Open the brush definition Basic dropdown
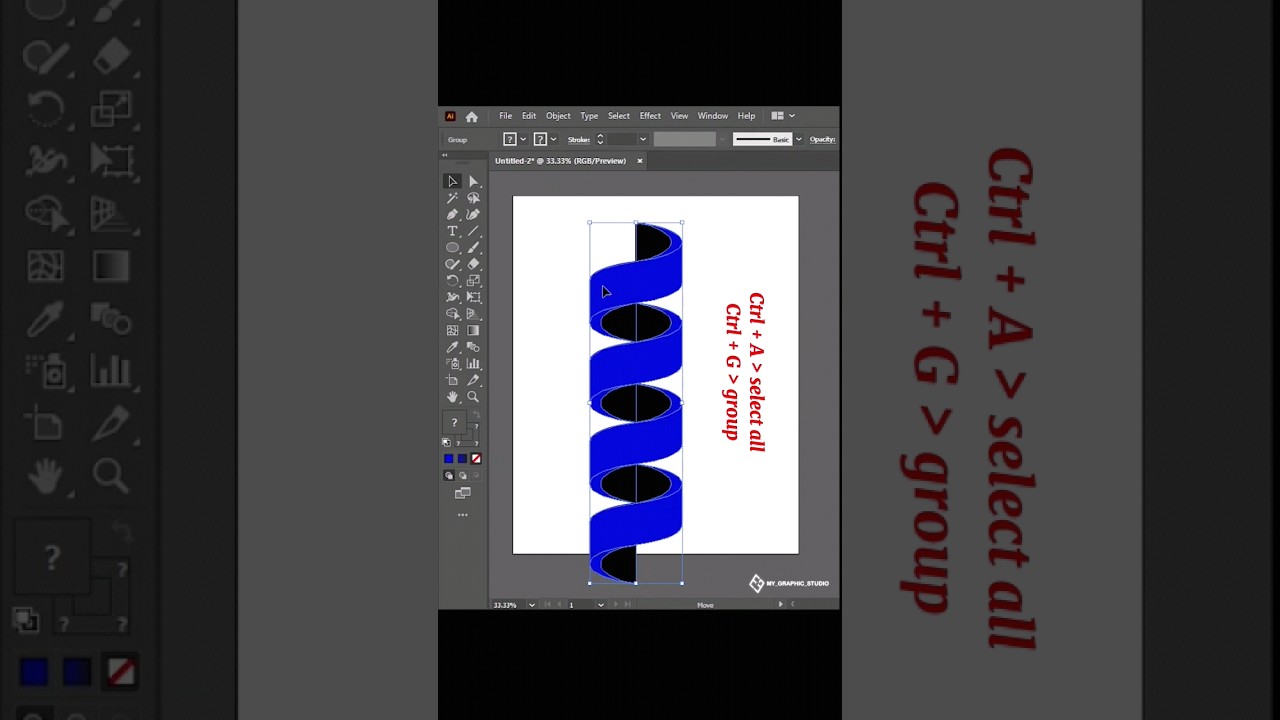The width and height of the screenshot is (1280, 720). [798, 139]
